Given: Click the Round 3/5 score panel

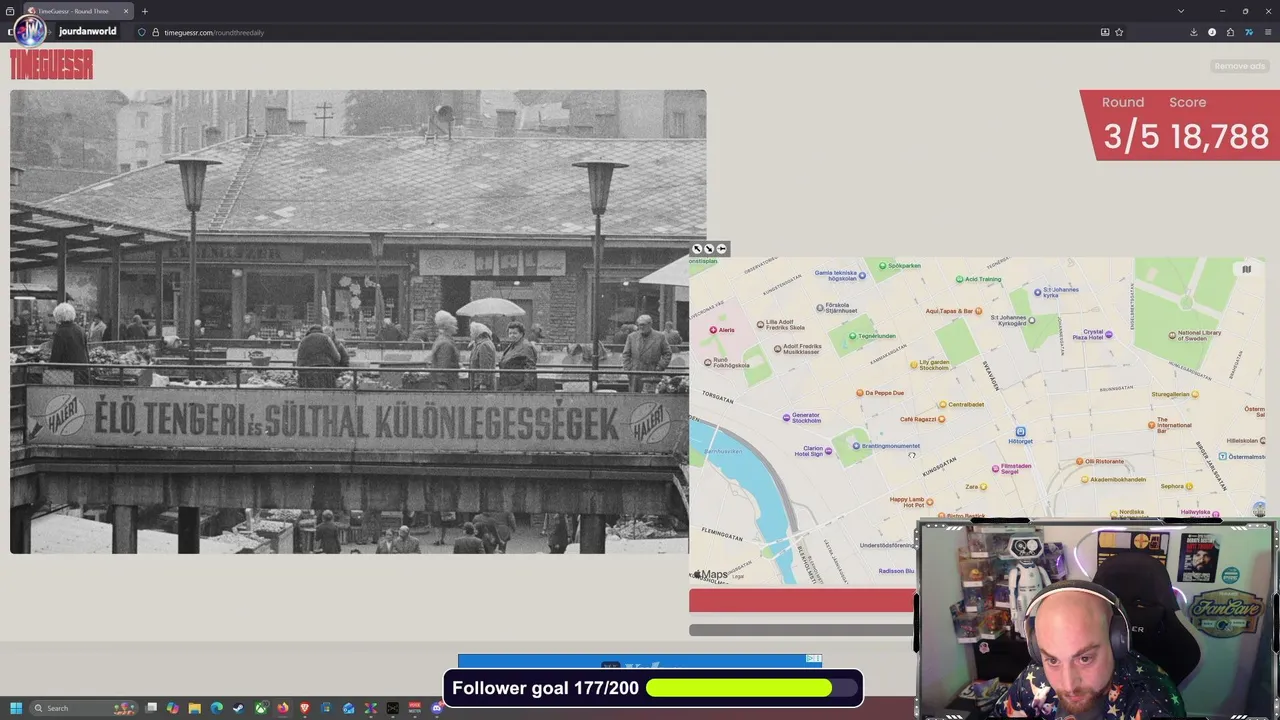Looking at the screenshot, I should point(1179,125).
